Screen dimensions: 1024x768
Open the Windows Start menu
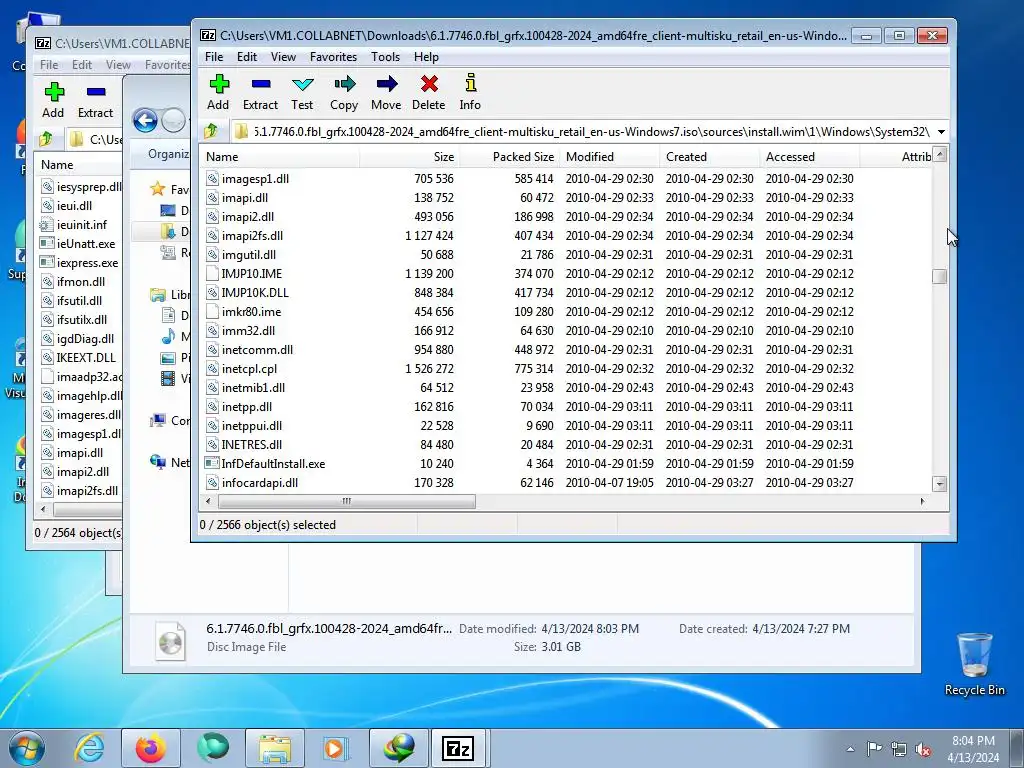(27, 748)
